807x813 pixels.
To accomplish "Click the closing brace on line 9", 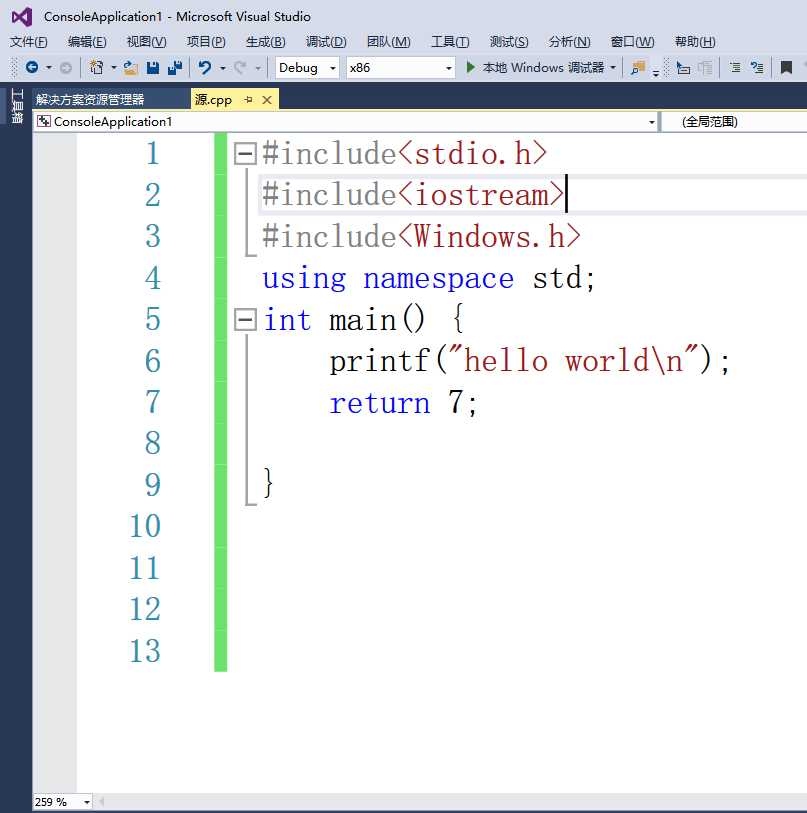I will point(268,483).
